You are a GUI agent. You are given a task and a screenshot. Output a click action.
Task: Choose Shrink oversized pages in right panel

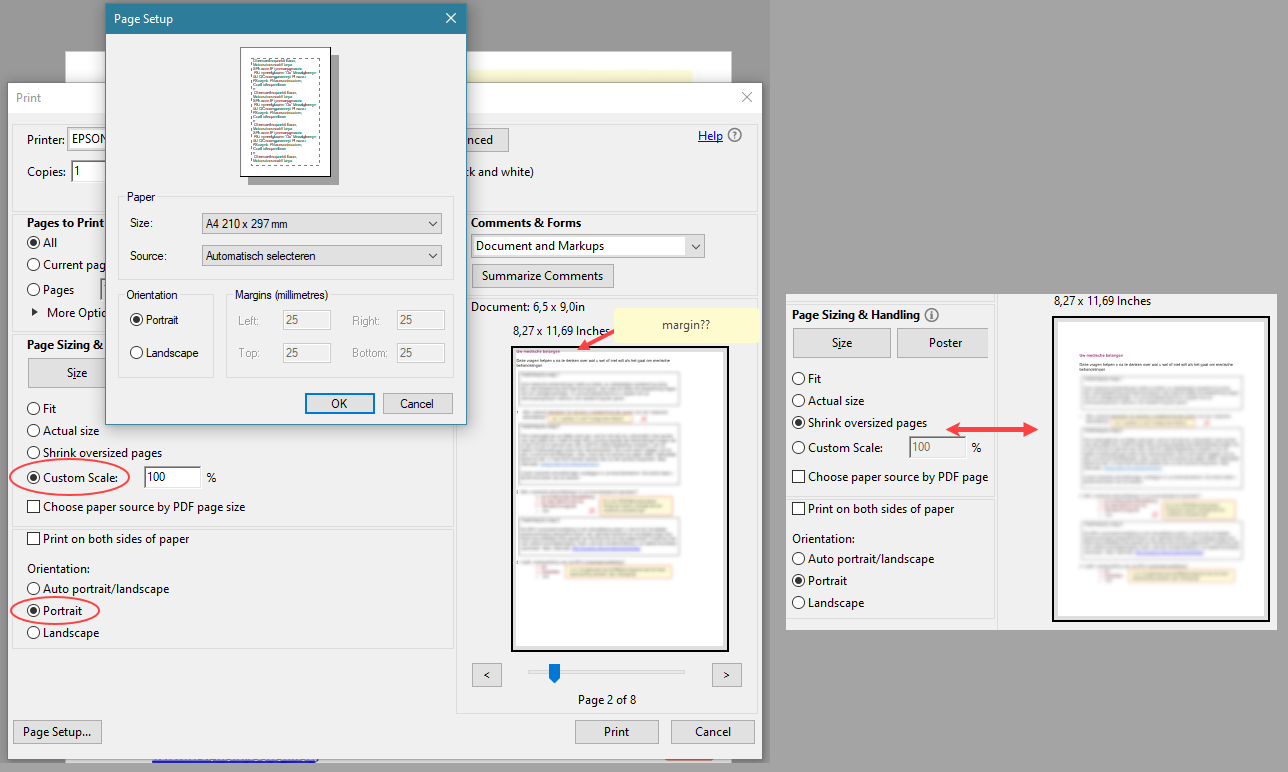(801, 422)
